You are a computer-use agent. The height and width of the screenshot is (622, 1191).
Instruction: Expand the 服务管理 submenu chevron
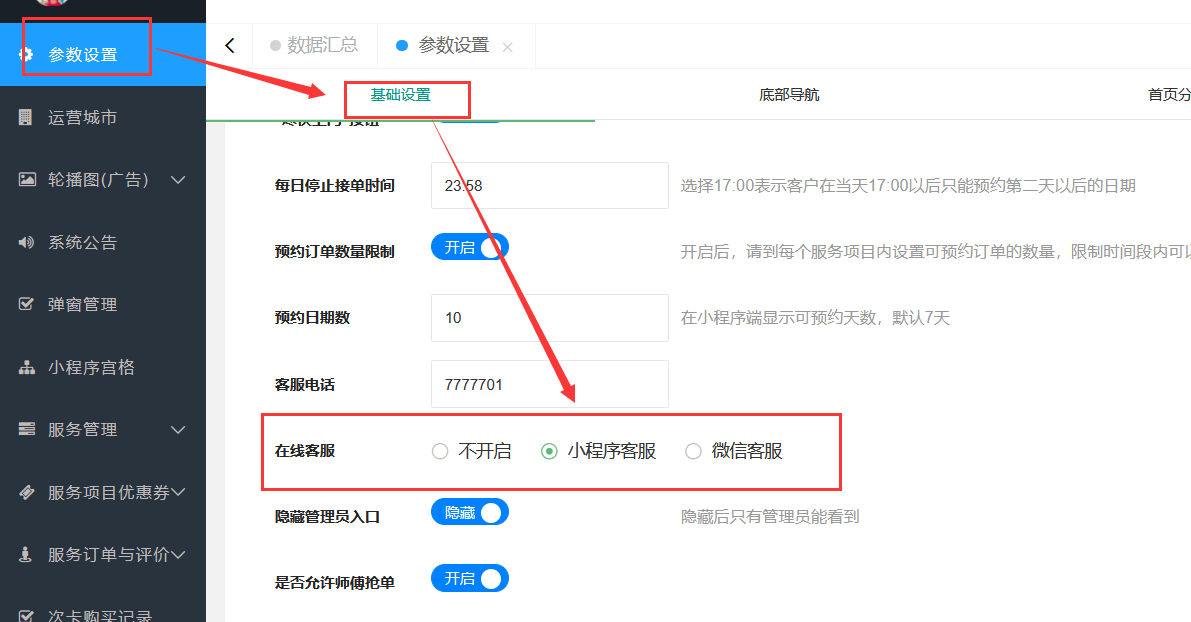pos(178,430)
